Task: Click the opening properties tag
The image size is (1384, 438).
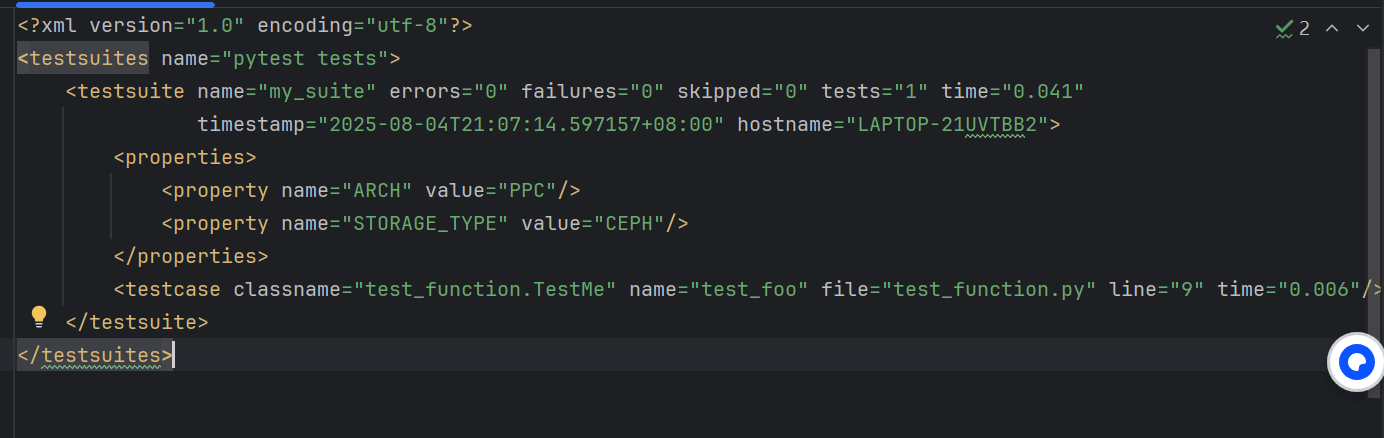Action: (x=185, y=158)
